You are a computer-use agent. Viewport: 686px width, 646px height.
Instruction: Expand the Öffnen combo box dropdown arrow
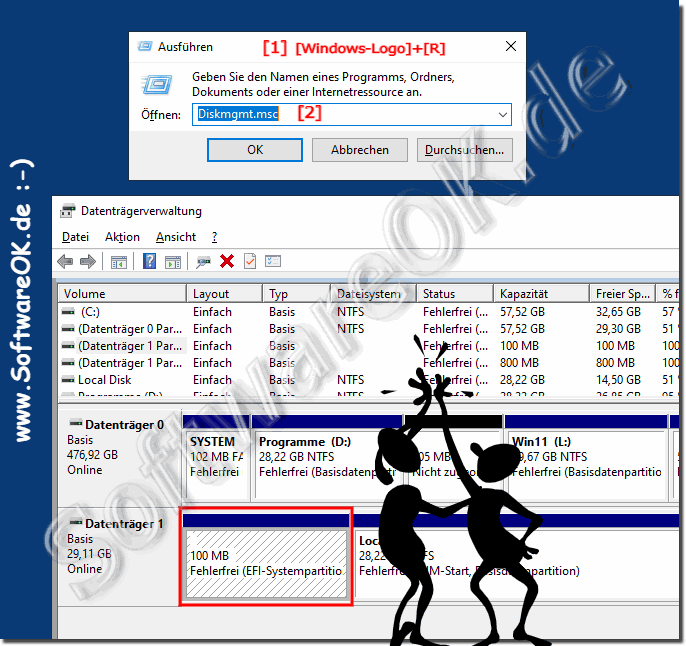pos(503,115)
